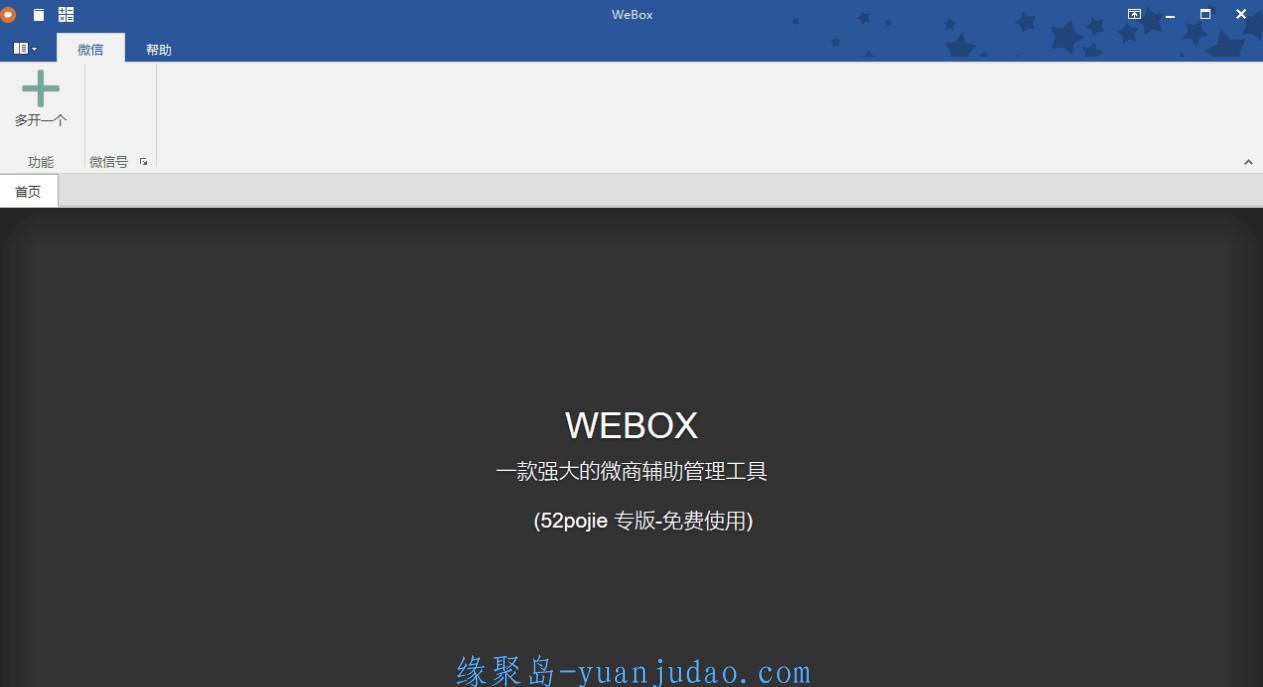Close the WeBox window
This screenshot has width=1263, height=687.
(1241, 14)
